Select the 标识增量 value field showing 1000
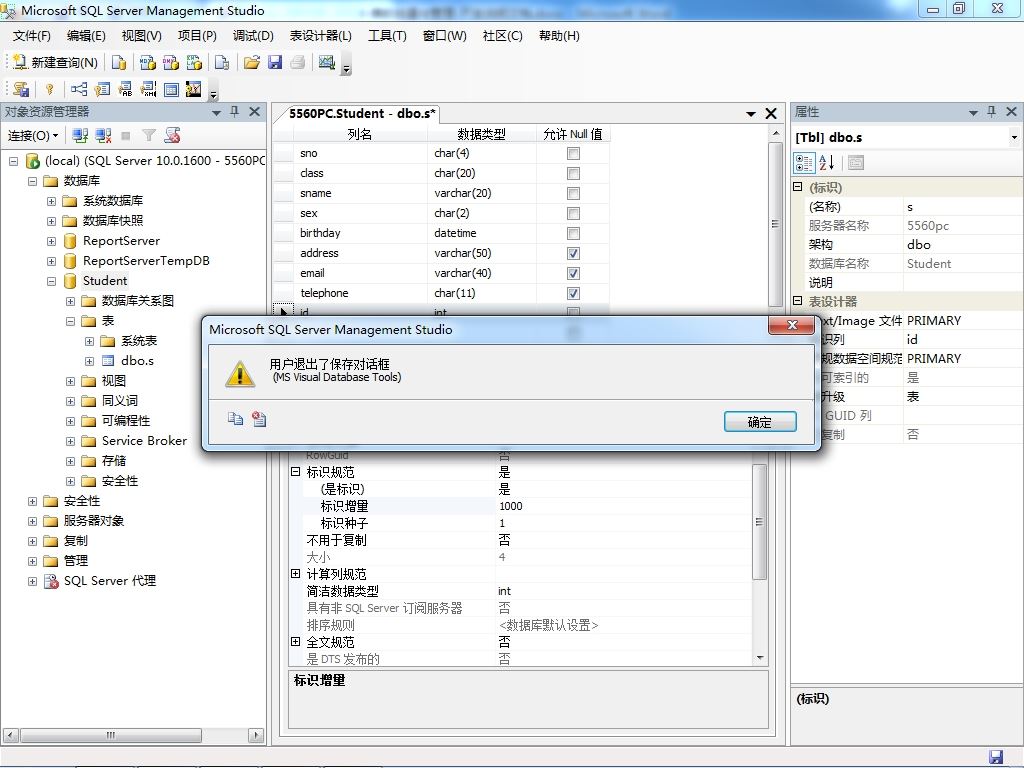The image size is (1024, 768). pyautogui.click(x=624, y=506)
